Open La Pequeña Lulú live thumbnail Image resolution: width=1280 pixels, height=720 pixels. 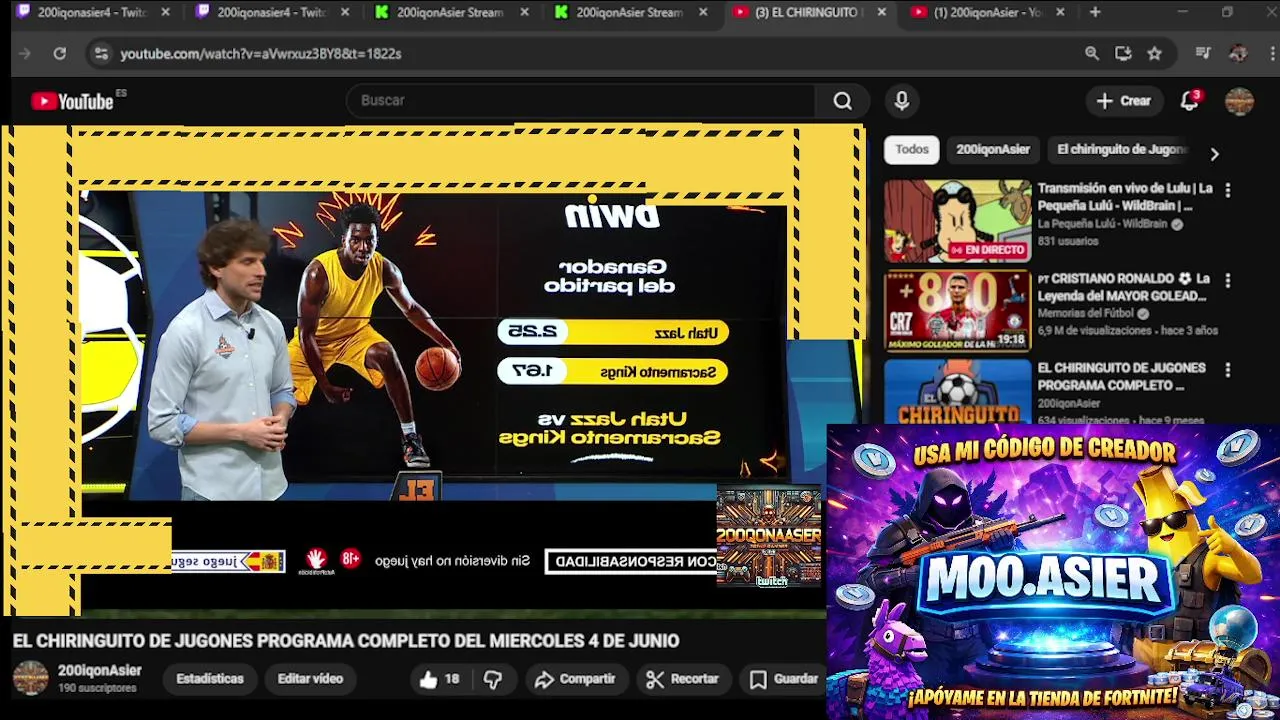tap(957, 221)
